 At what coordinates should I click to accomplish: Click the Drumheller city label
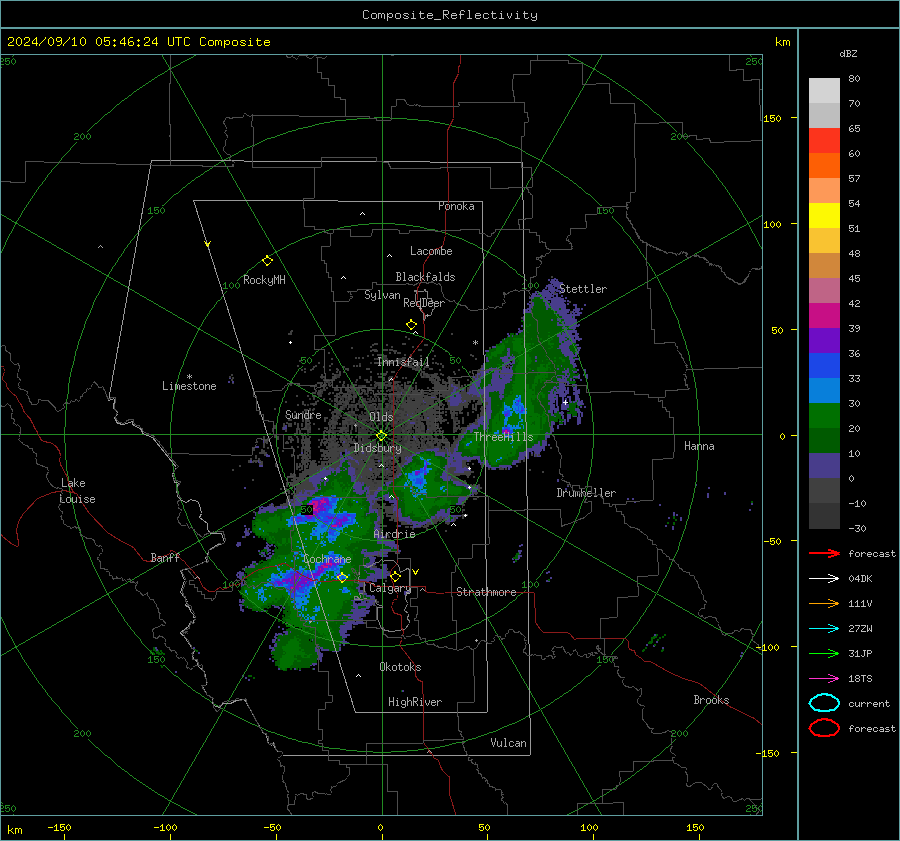coord(586,493)
